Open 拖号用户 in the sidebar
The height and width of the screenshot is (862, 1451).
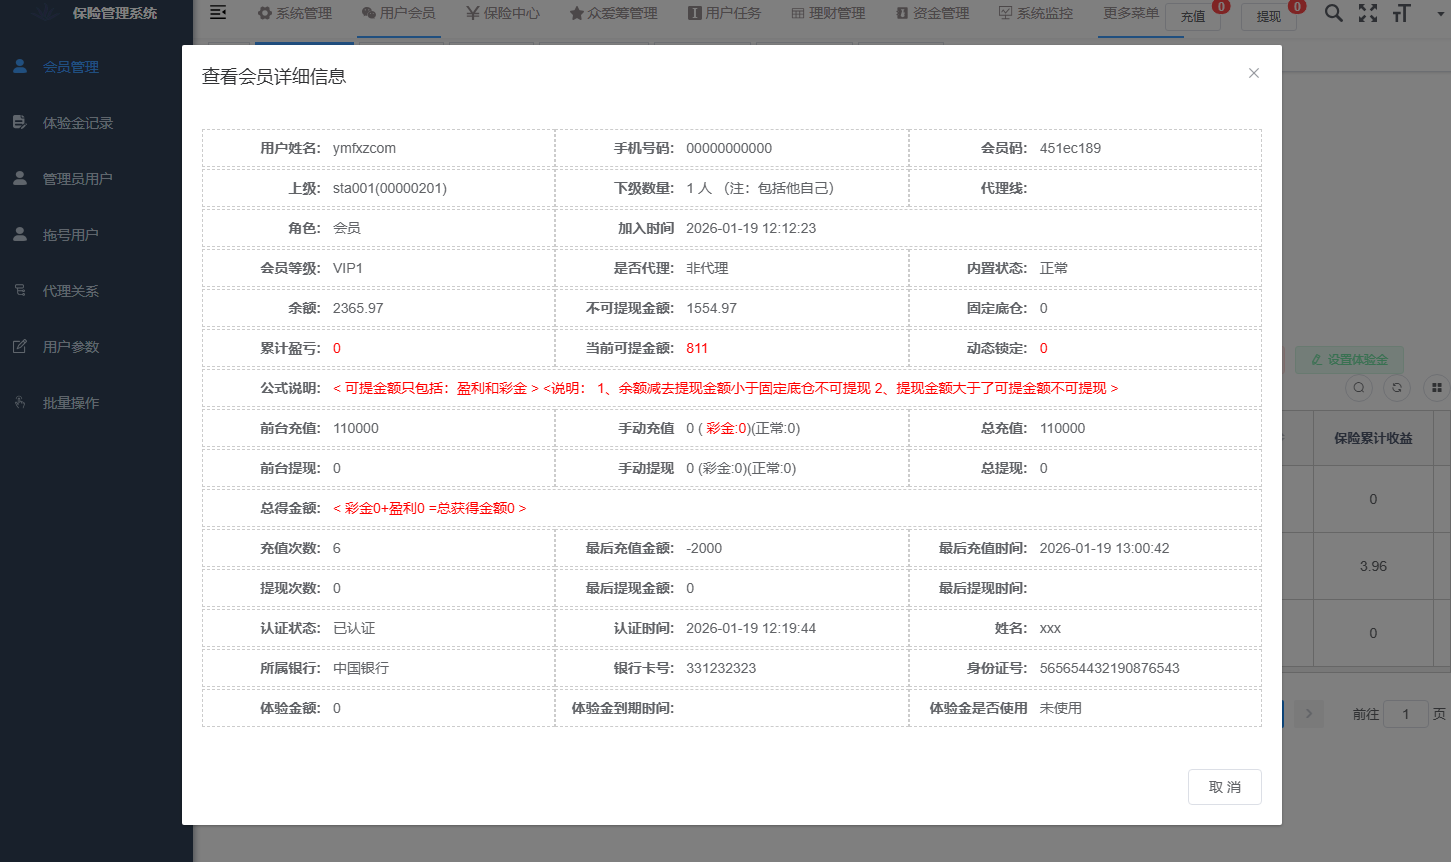[x=71, y=235]
